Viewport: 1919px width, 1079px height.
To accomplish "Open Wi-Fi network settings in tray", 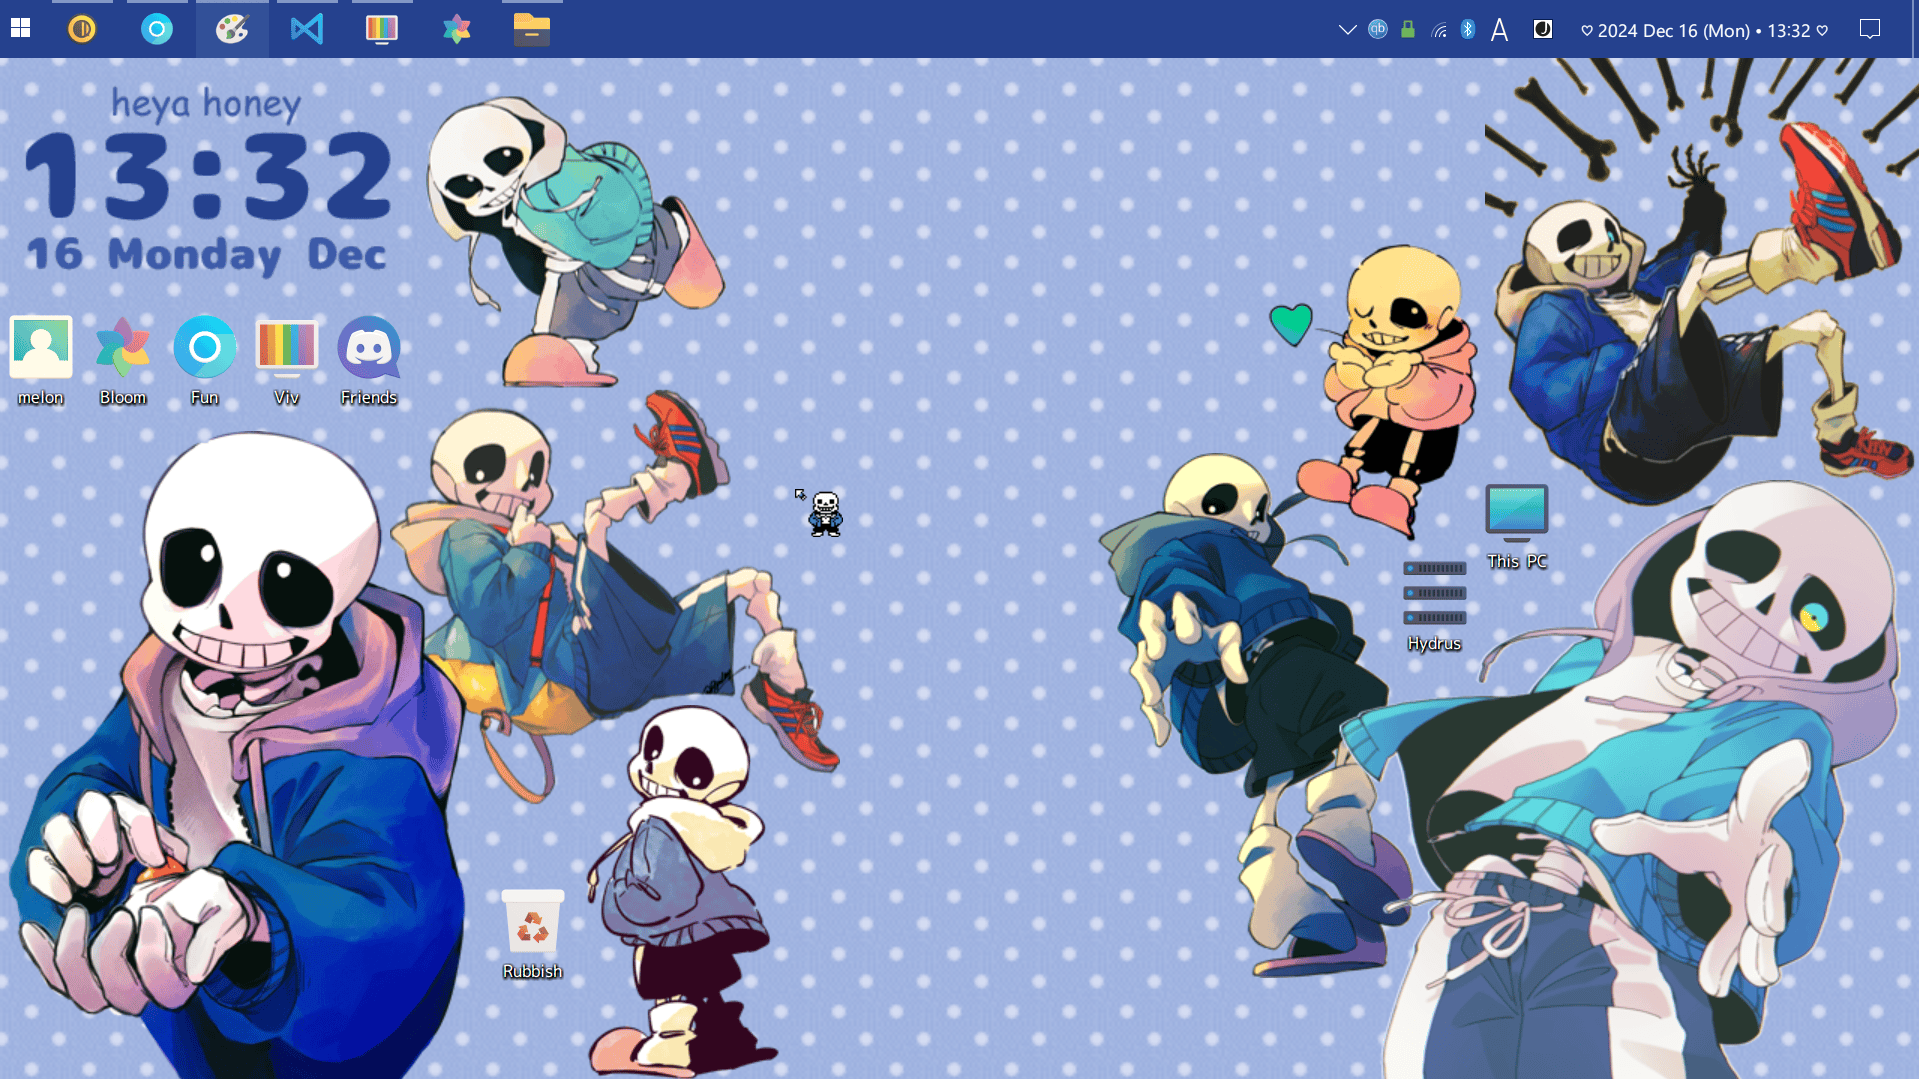I will [x=1439, y=30].
